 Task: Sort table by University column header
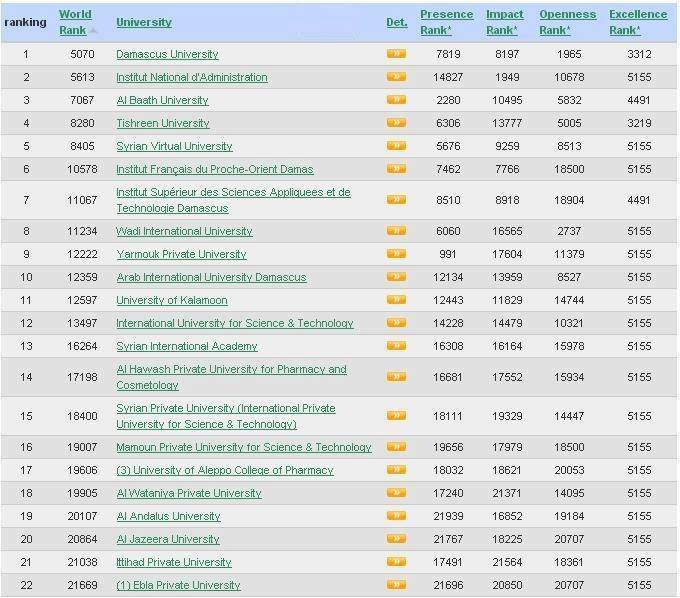[x=144, y=22]
